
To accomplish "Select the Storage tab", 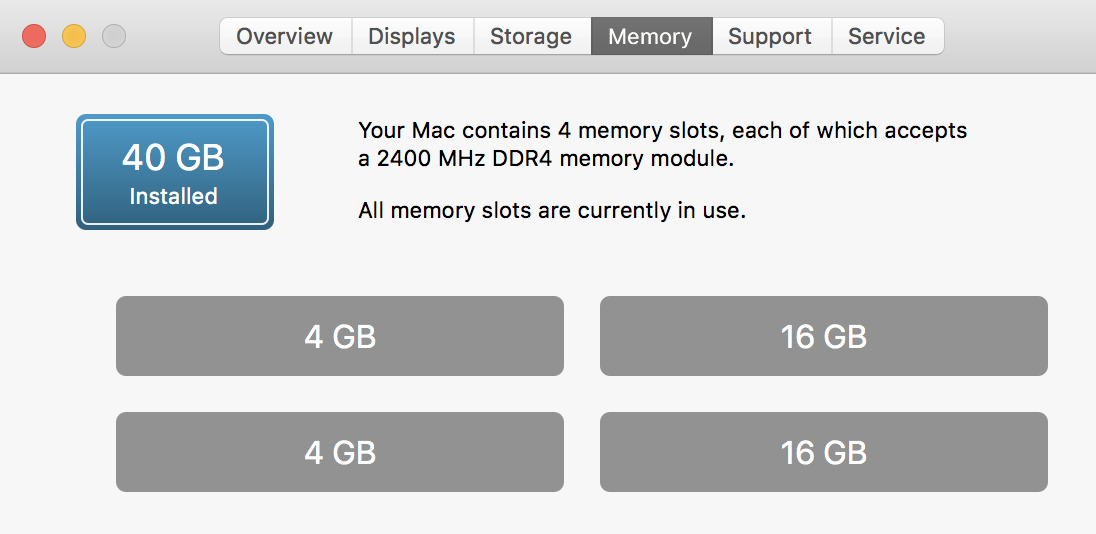I will click(531, 37).
